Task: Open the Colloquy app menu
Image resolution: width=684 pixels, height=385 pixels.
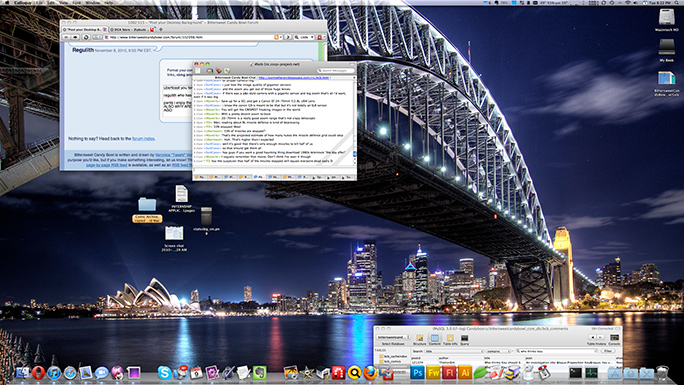Action: tap(23, 2)
